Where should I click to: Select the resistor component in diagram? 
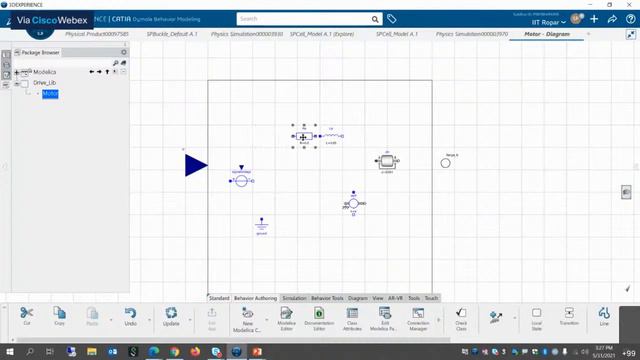[x=304, y=136]
